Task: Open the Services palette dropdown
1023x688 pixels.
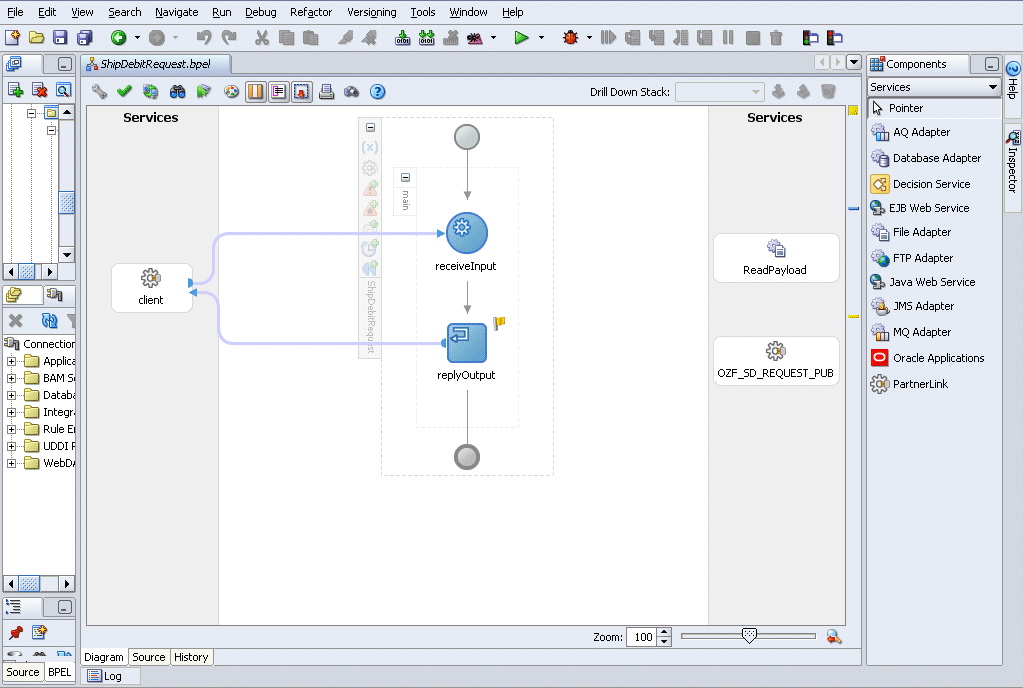Action: (993, 87)
